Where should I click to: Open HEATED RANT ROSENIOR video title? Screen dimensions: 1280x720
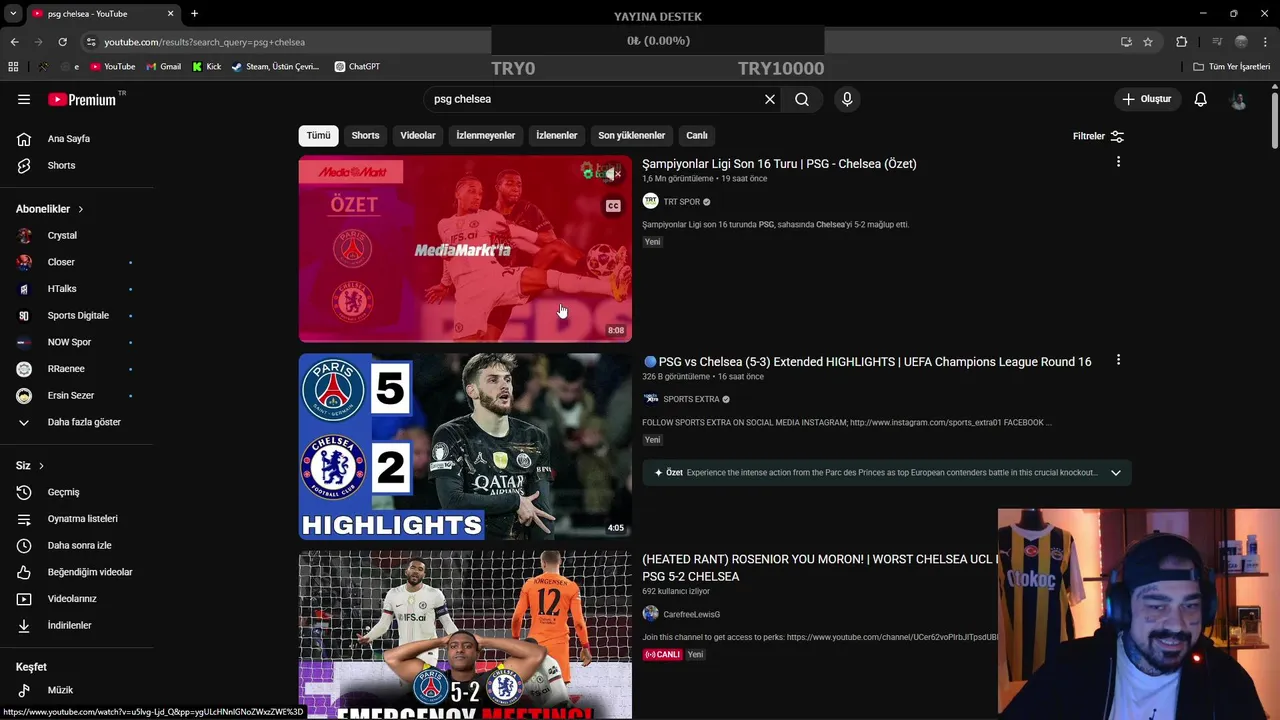pyautogui.click(x=820, y=568)
